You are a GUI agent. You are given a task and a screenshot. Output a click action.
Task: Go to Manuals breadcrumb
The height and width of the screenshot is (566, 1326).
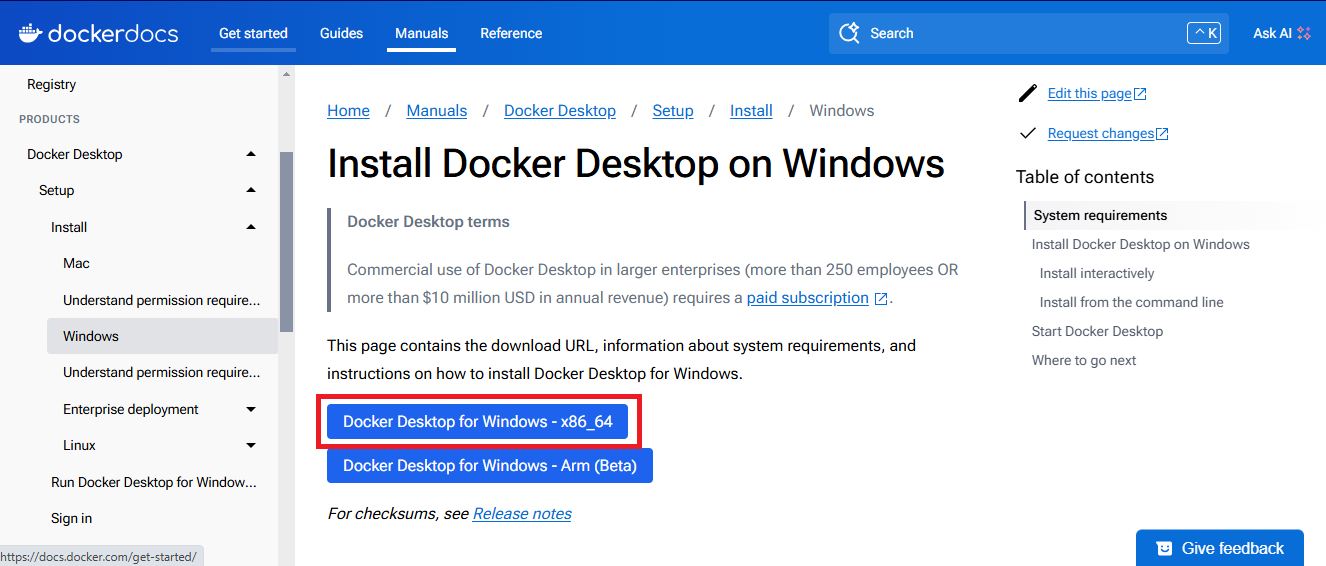pyautogui.click(x=437, y=111)
